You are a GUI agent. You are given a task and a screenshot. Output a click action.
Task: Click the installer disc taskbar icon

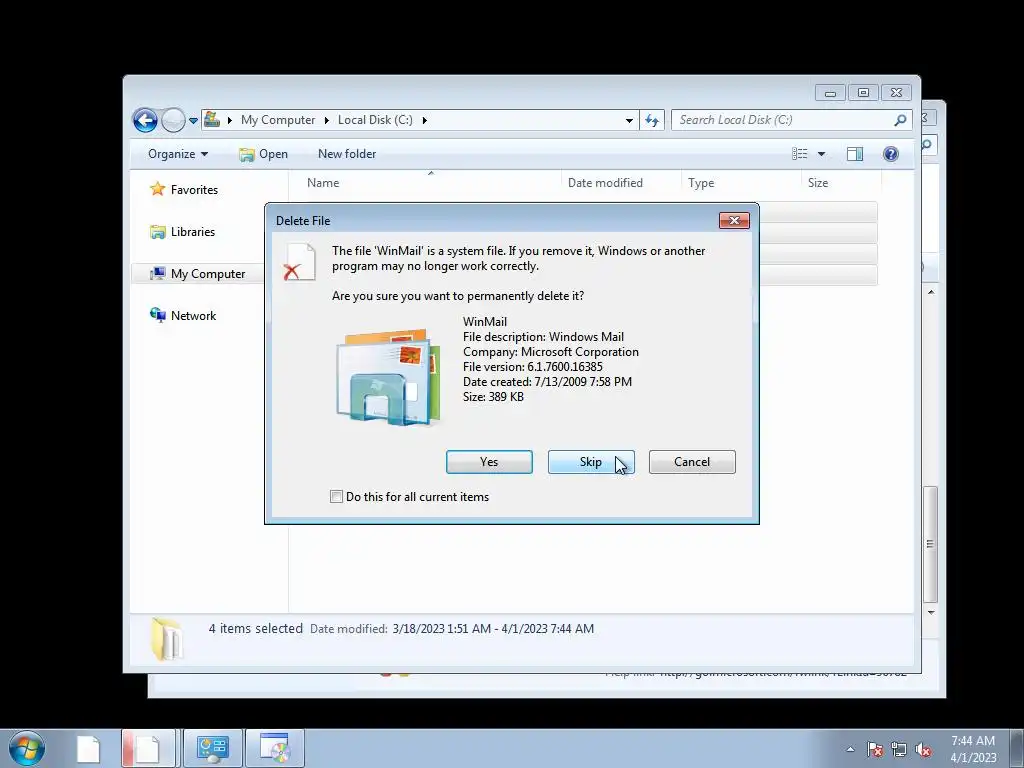275,749
